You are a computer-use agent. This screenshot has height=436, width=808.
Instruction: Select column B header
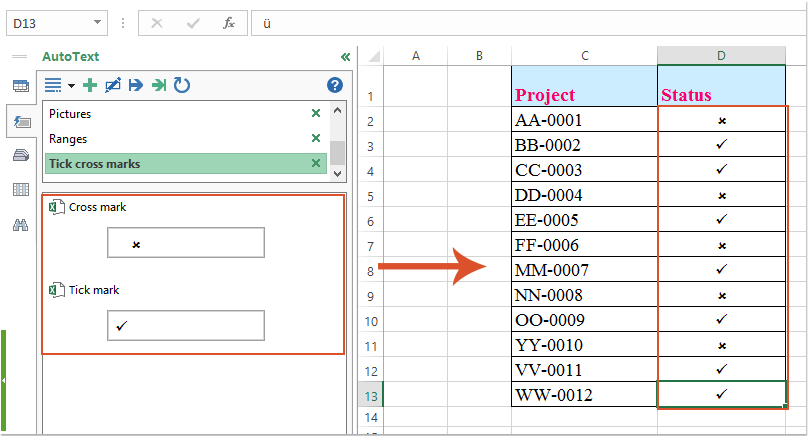480,56
